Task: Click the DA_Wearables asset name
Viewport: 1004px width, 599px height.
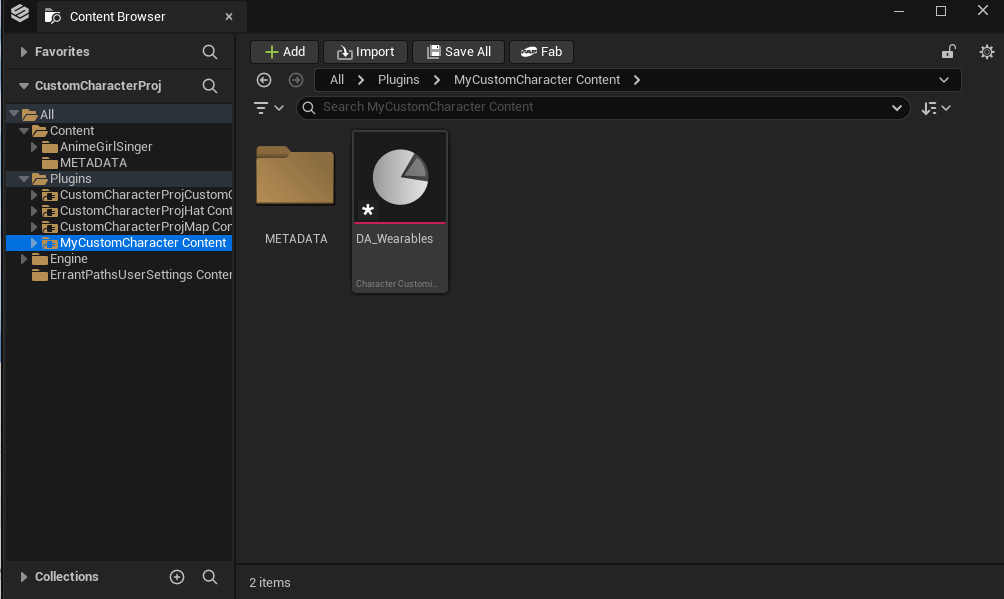Action: point(394,239)
